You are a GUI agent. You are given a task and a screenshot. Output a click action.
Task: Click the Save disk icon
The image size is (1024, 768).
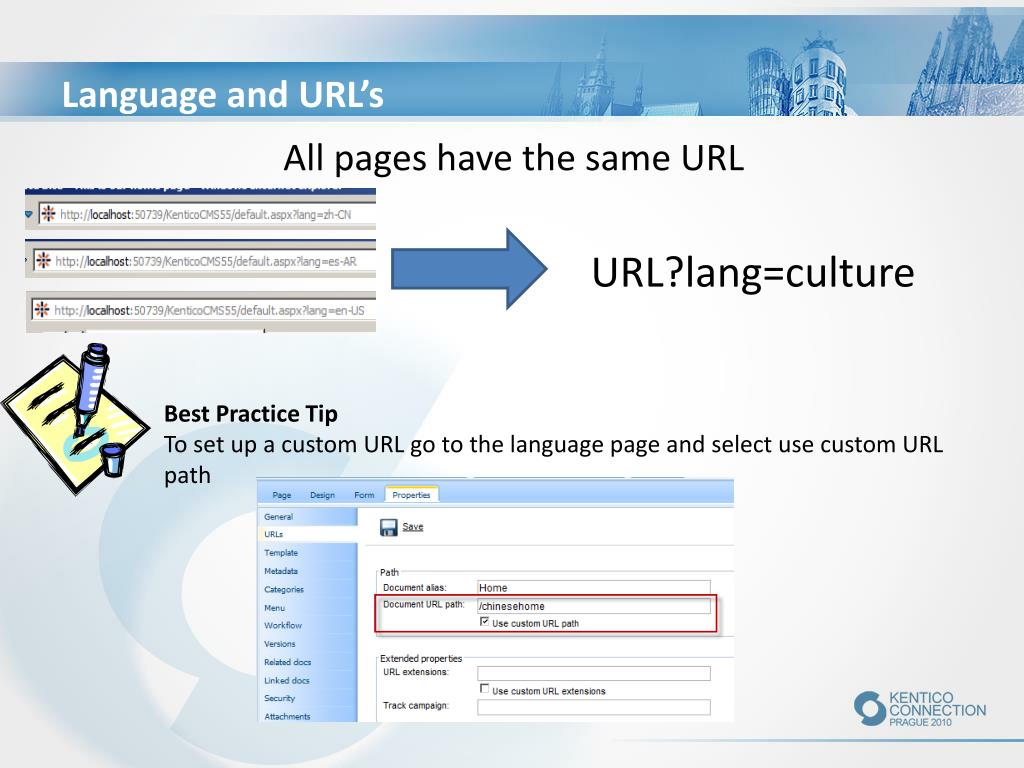click(389, 527)
